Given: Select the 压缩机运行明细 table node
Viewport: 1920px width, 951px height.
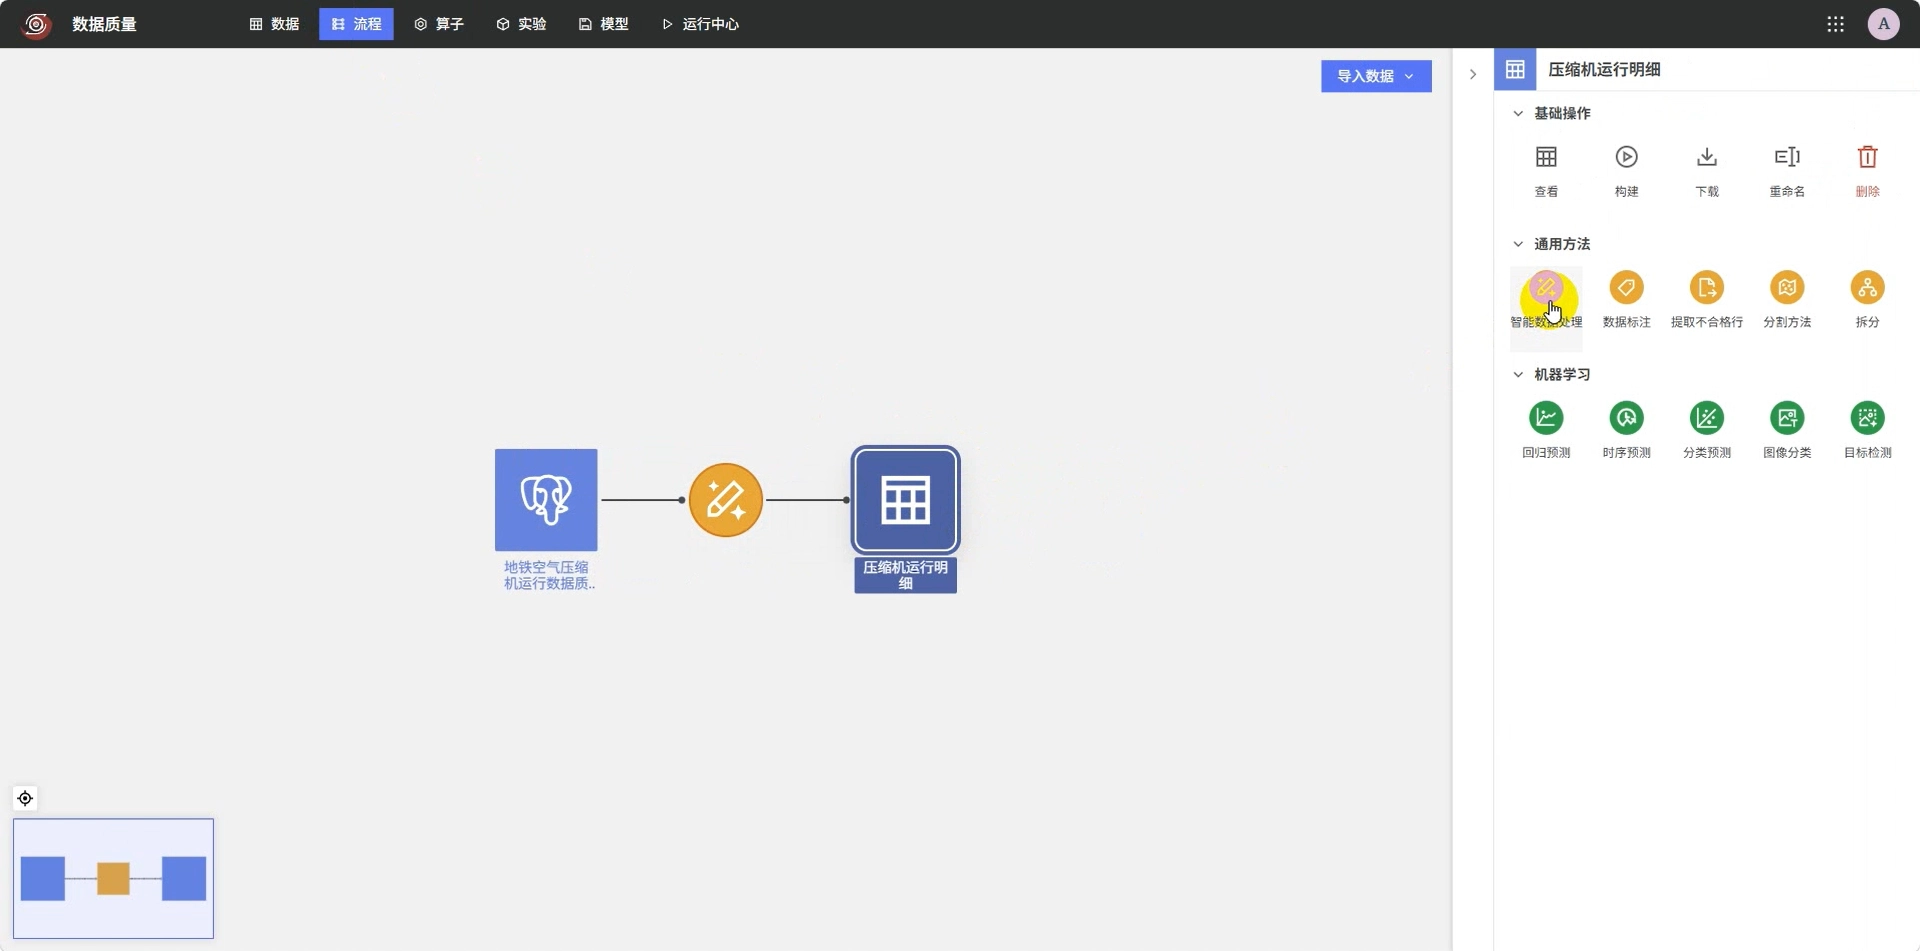Looking at the screenshot, I should click(x=906, y=500).
